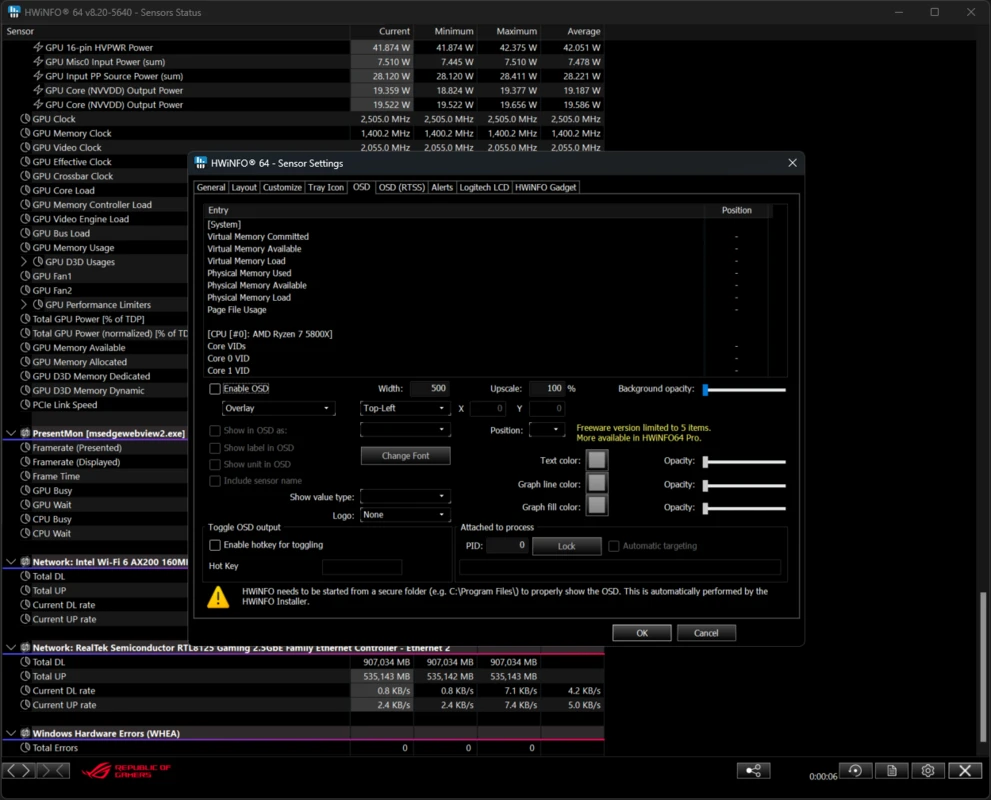
Task: Click the Graph fill color swatch
Action: click(597, 506)
